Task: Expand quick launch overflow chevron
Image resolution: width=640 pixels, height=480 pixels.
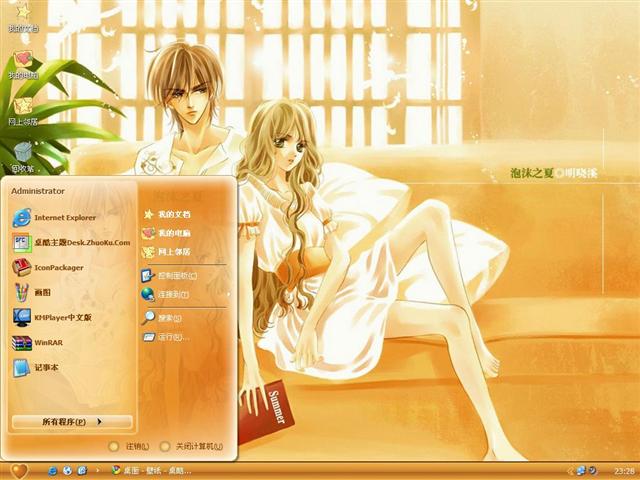Action: tap(98, 471)
